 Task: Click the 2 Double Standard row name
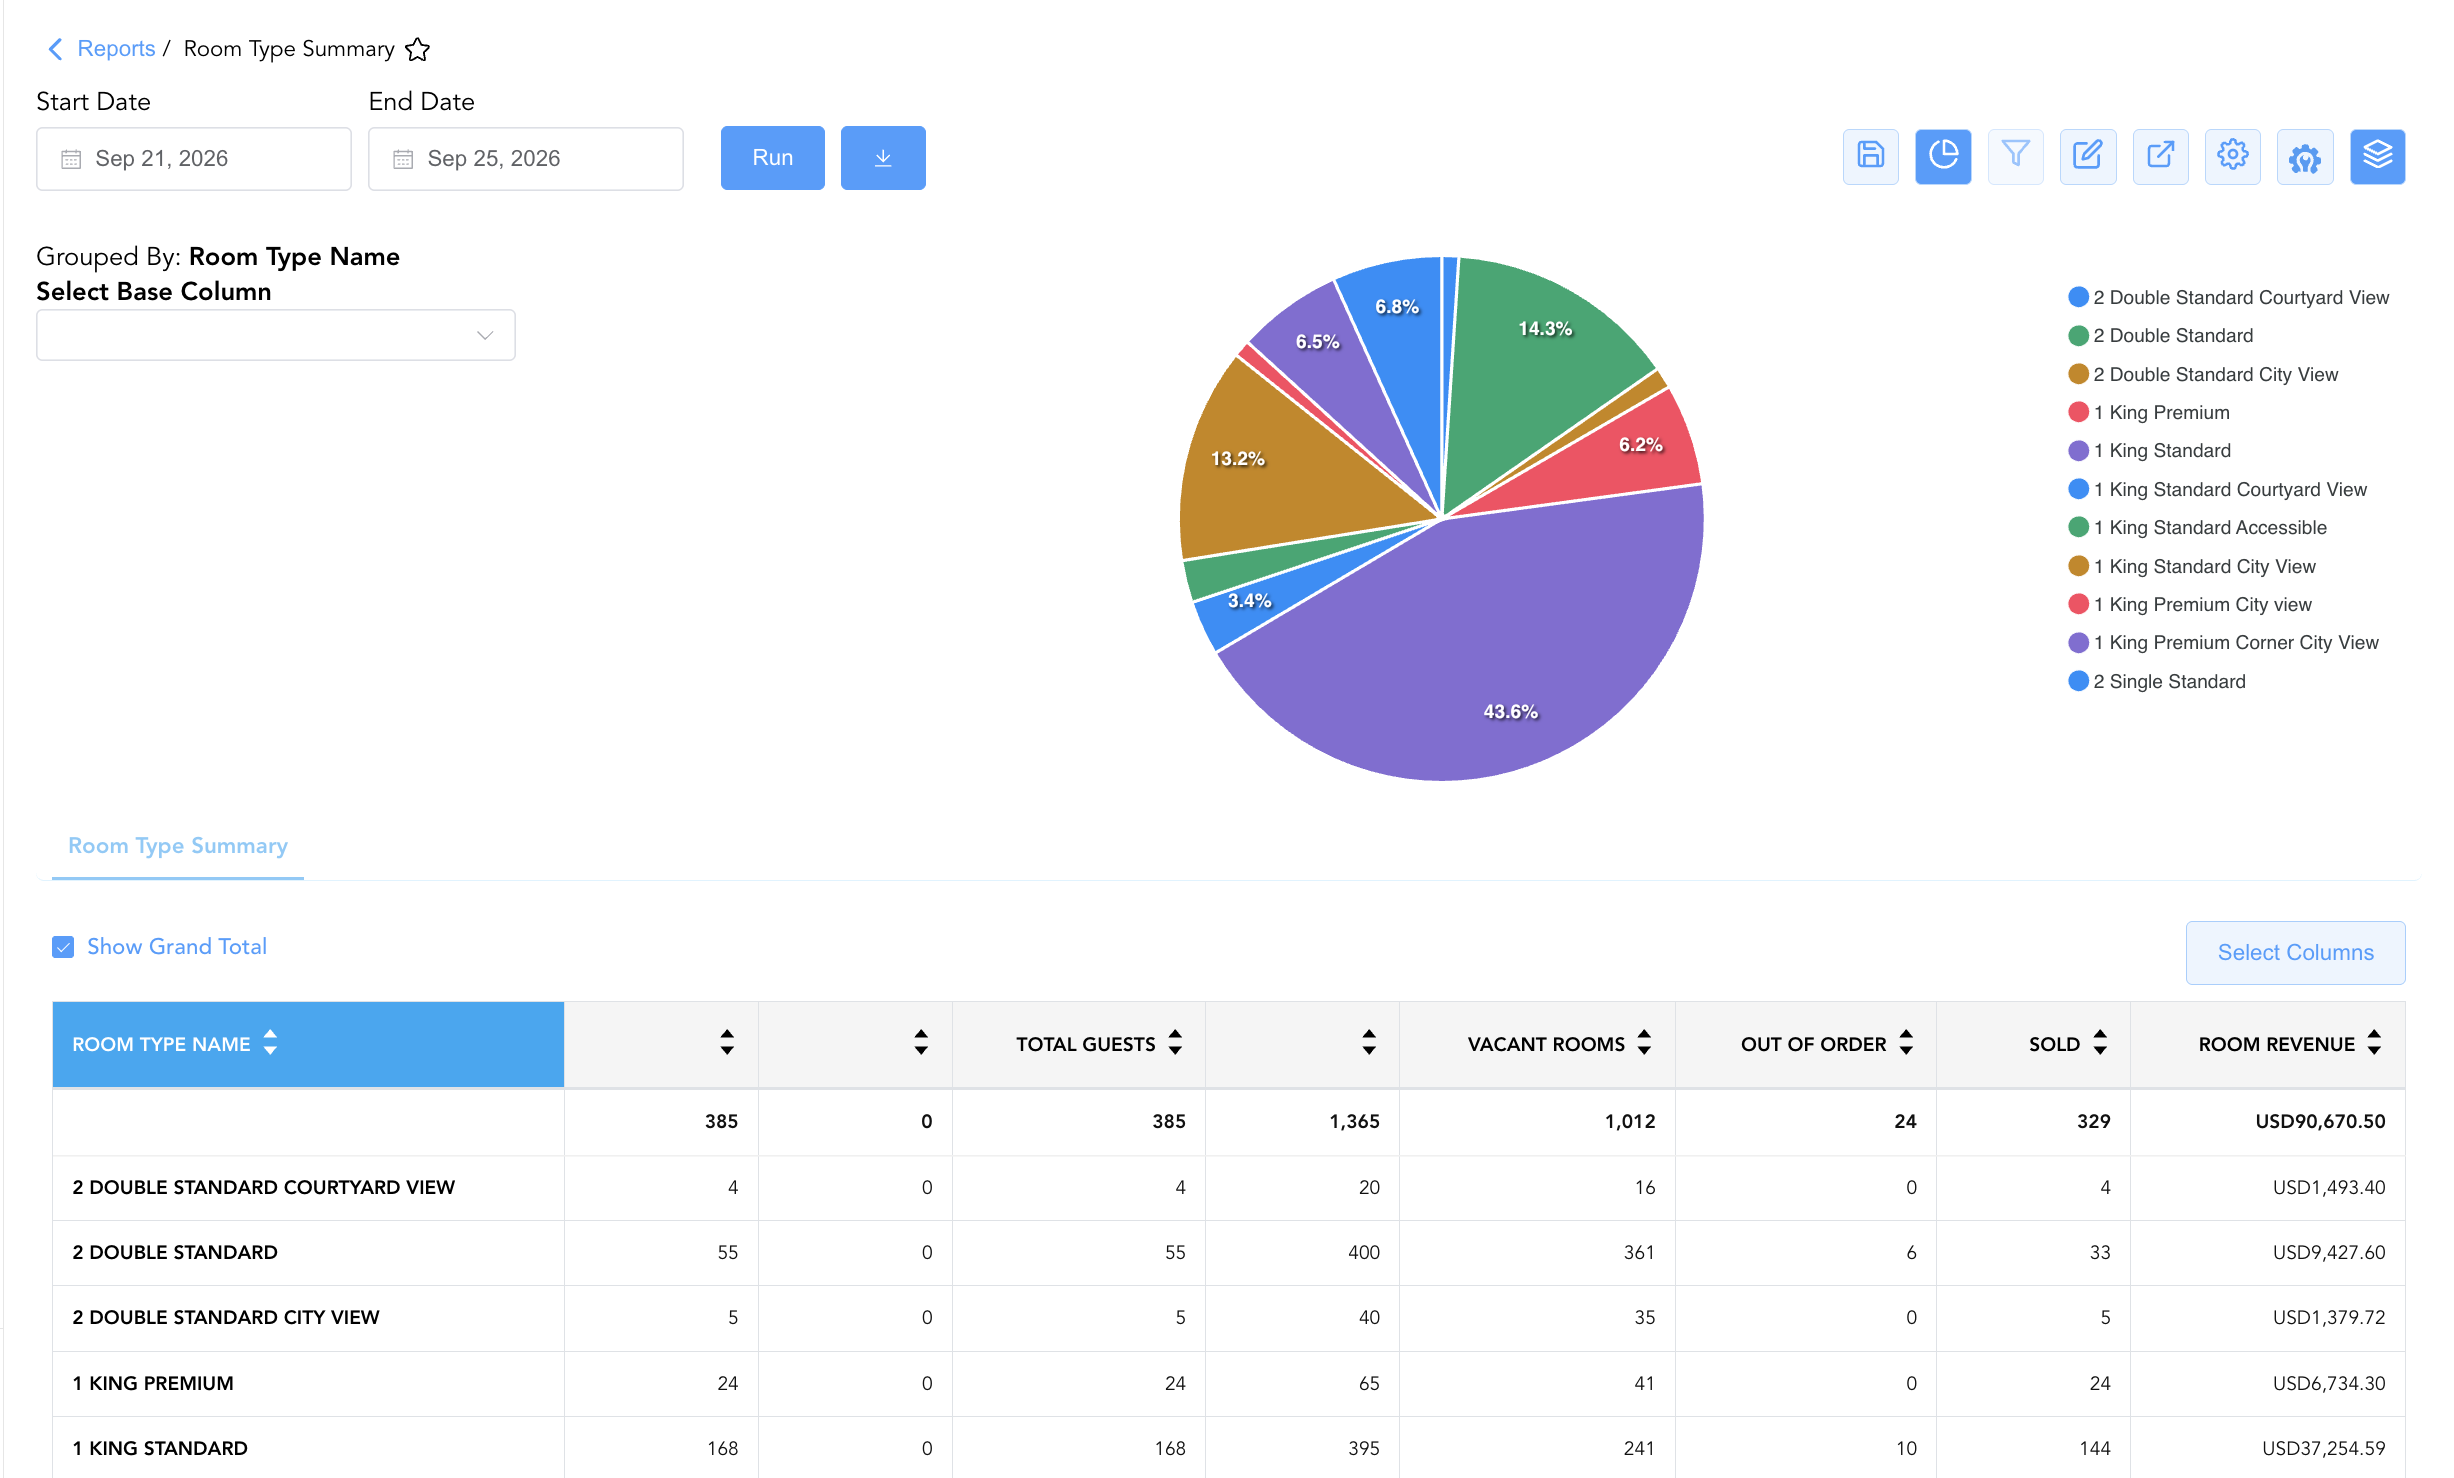point(175,1252)
